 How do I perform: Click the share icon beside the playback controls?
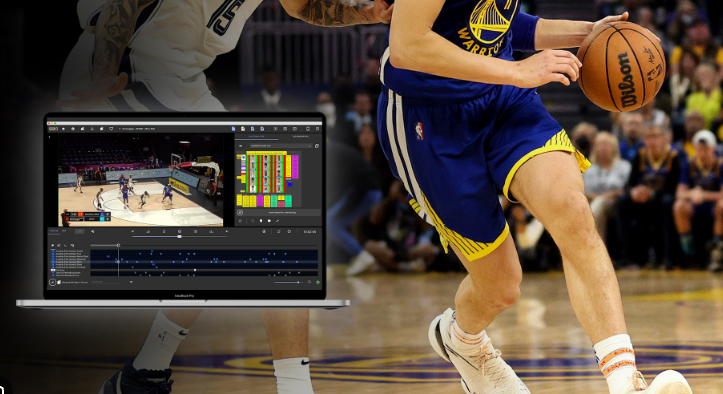click(x=277, y=221)
